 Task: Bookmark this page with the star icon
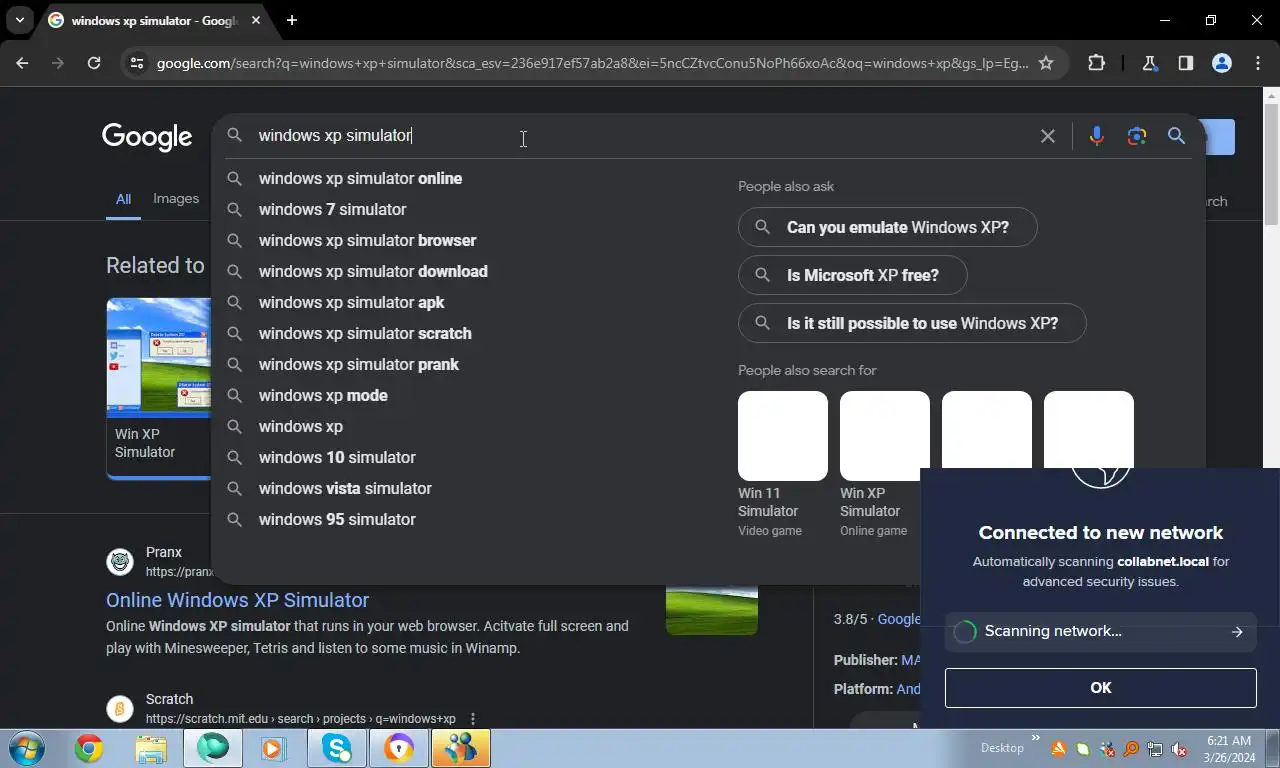(1046, 63)
